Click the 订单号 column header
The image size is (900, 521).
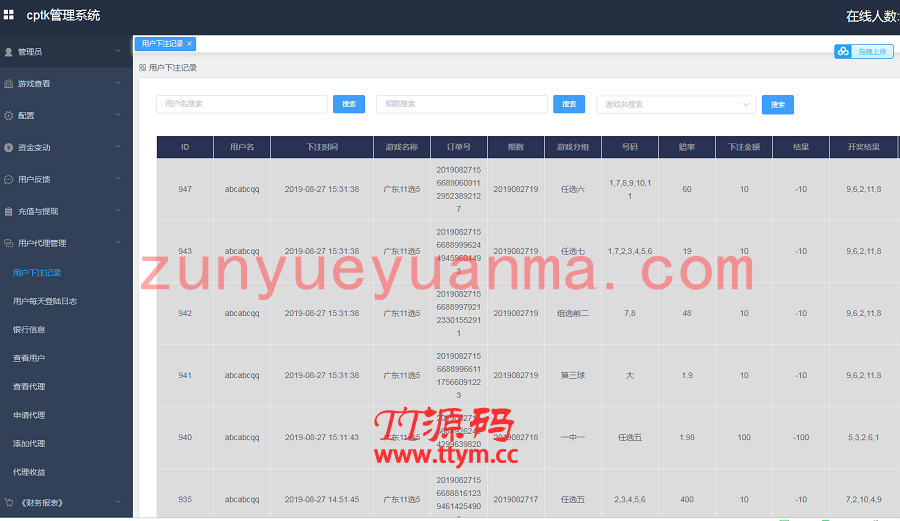click(459, 147)
